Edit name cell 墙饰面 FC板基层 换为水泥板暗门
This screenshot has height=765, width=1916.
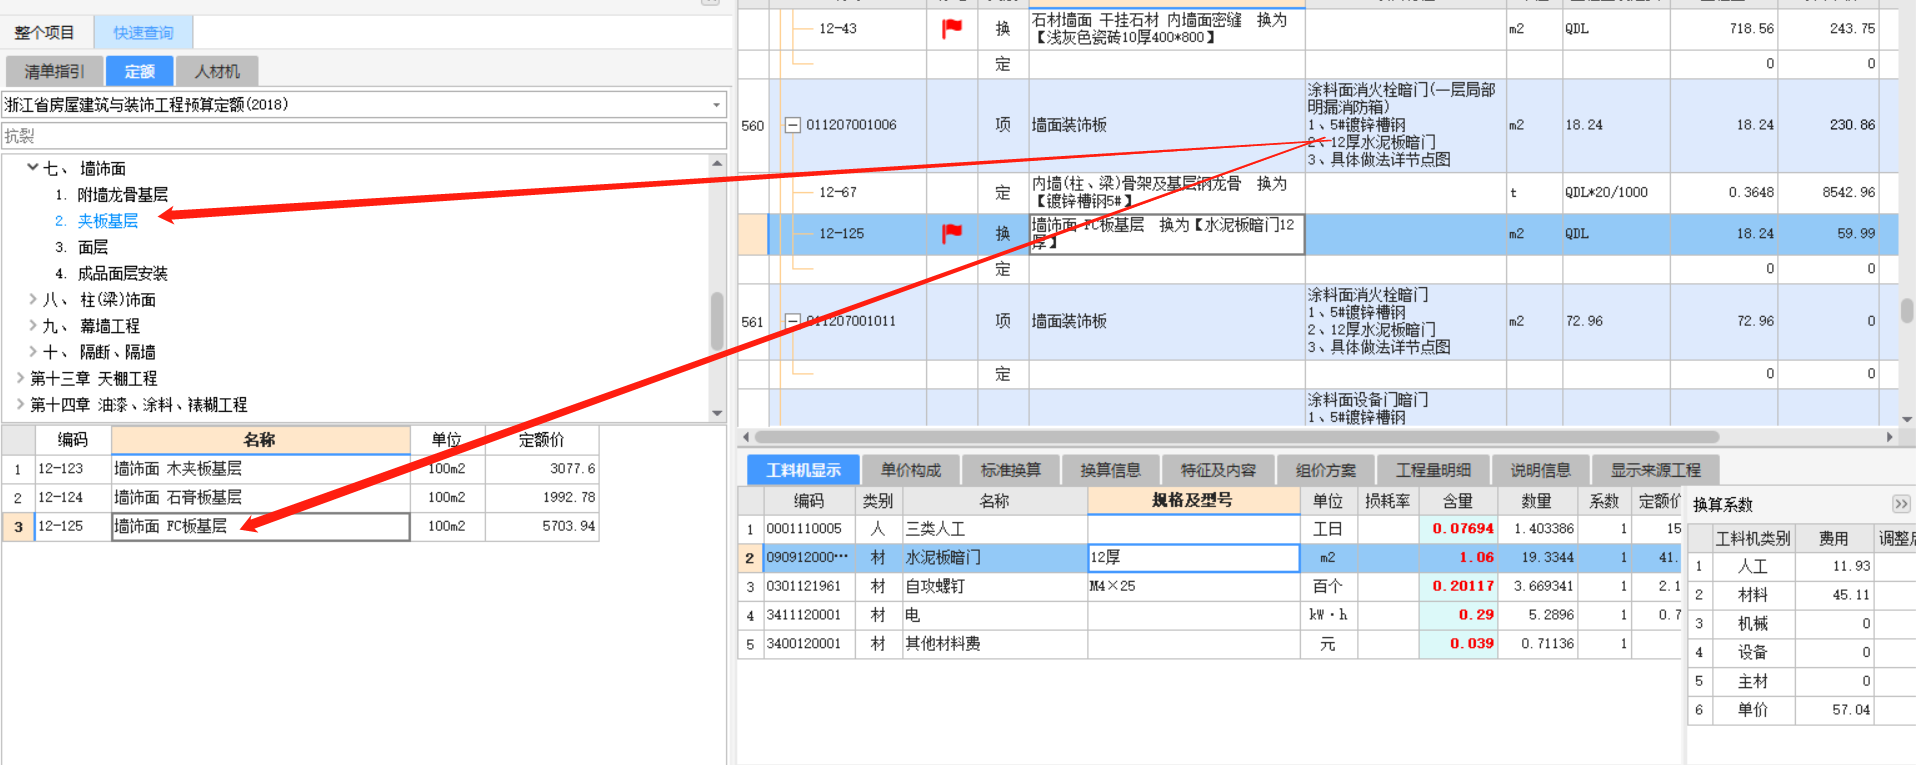pyautogui.click(x=1167, y=234)
